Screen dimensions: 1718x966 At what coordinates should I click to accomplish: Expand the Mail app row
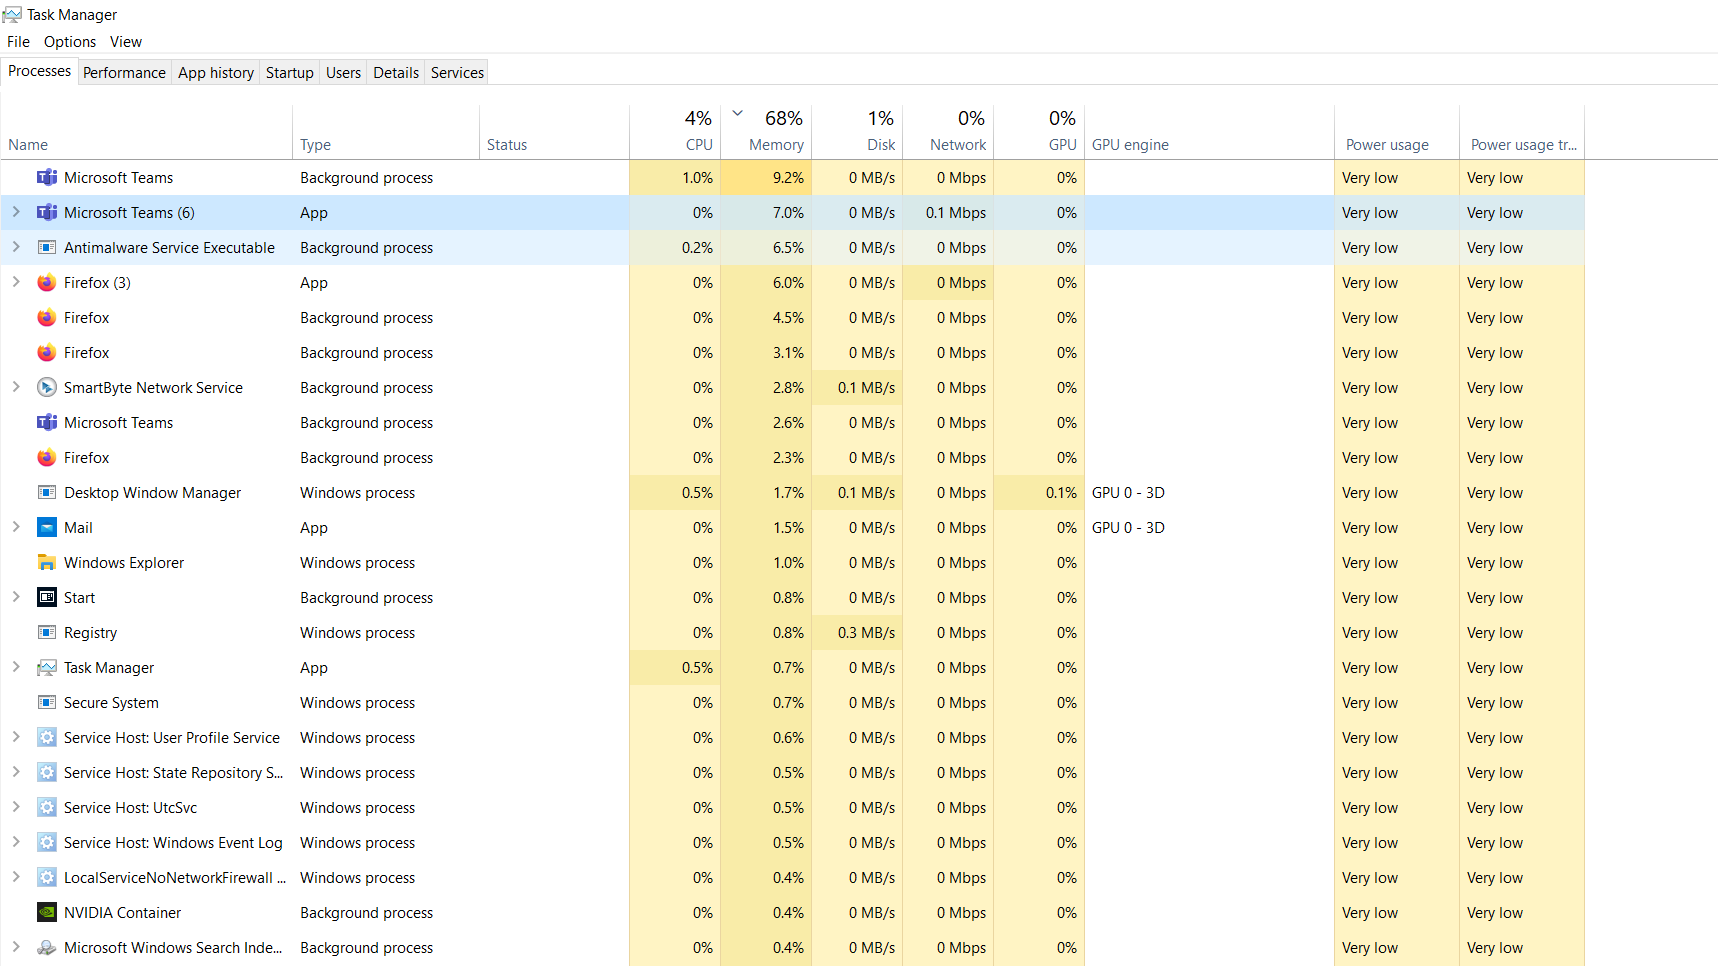pyautogui.click(x=16, y=527)
